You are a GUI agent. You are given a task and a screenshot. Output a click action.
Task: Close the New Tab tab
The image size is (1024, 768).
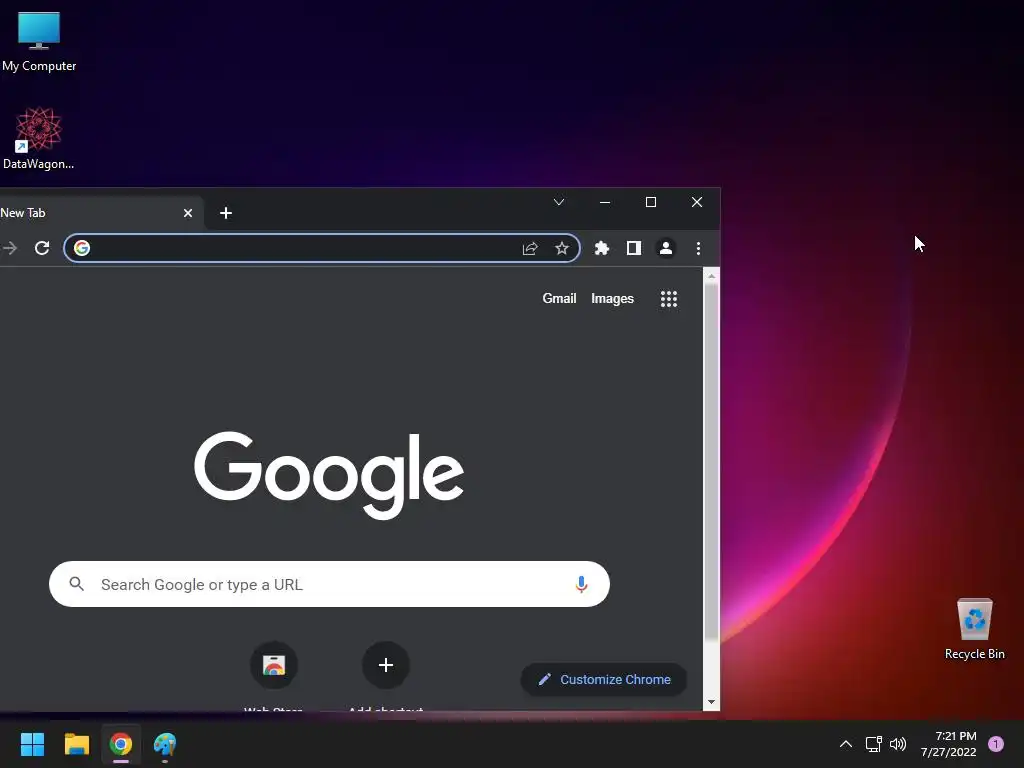pyautogui.click(x=188, y=213)
